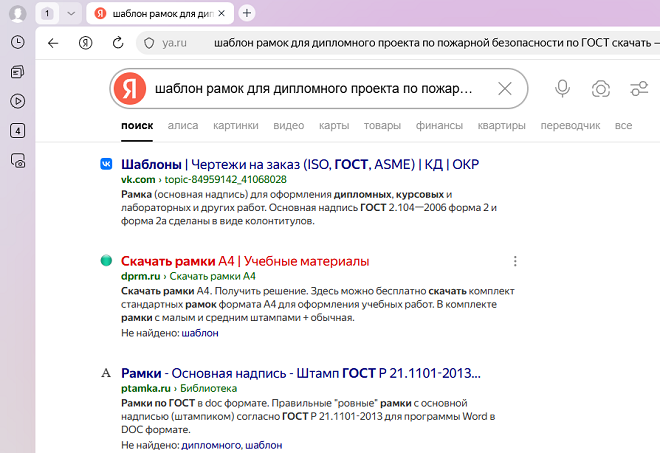Click the Yandex Я logo in the search box
Screen dimensions: 660x453
tap(130, 88)
